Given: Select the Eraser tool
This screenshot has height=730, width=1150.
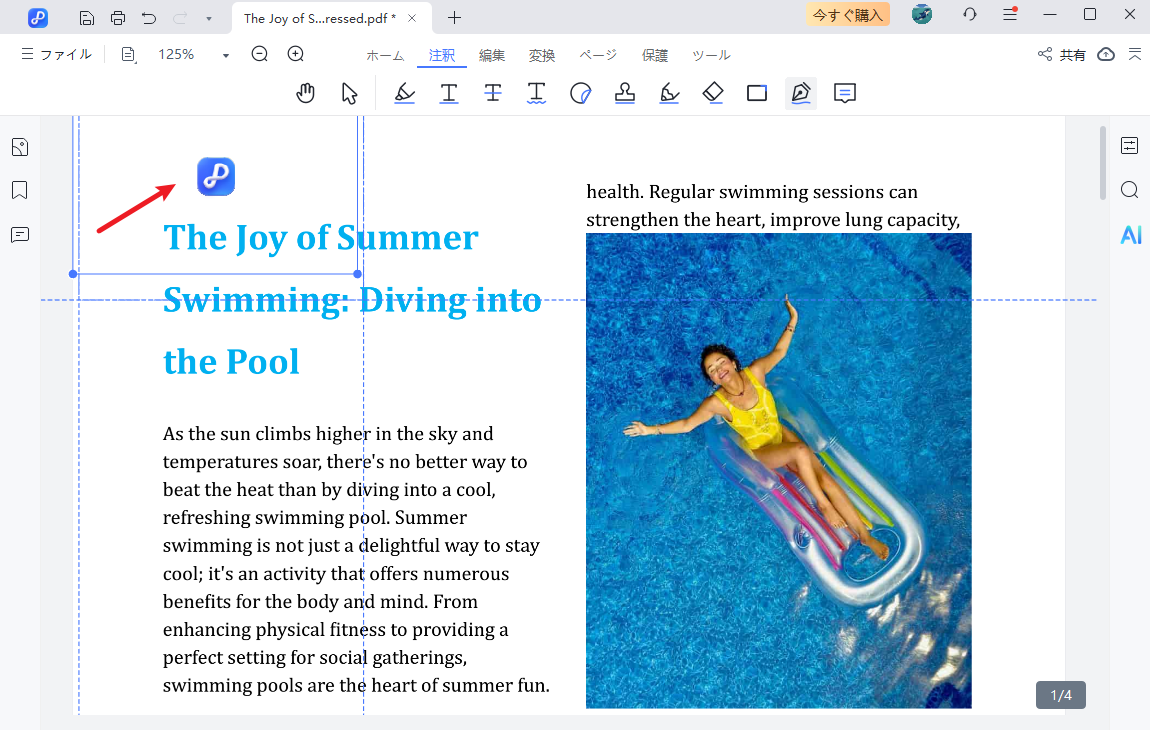Looking at the screenshot, I should click(x=713, y=93).
